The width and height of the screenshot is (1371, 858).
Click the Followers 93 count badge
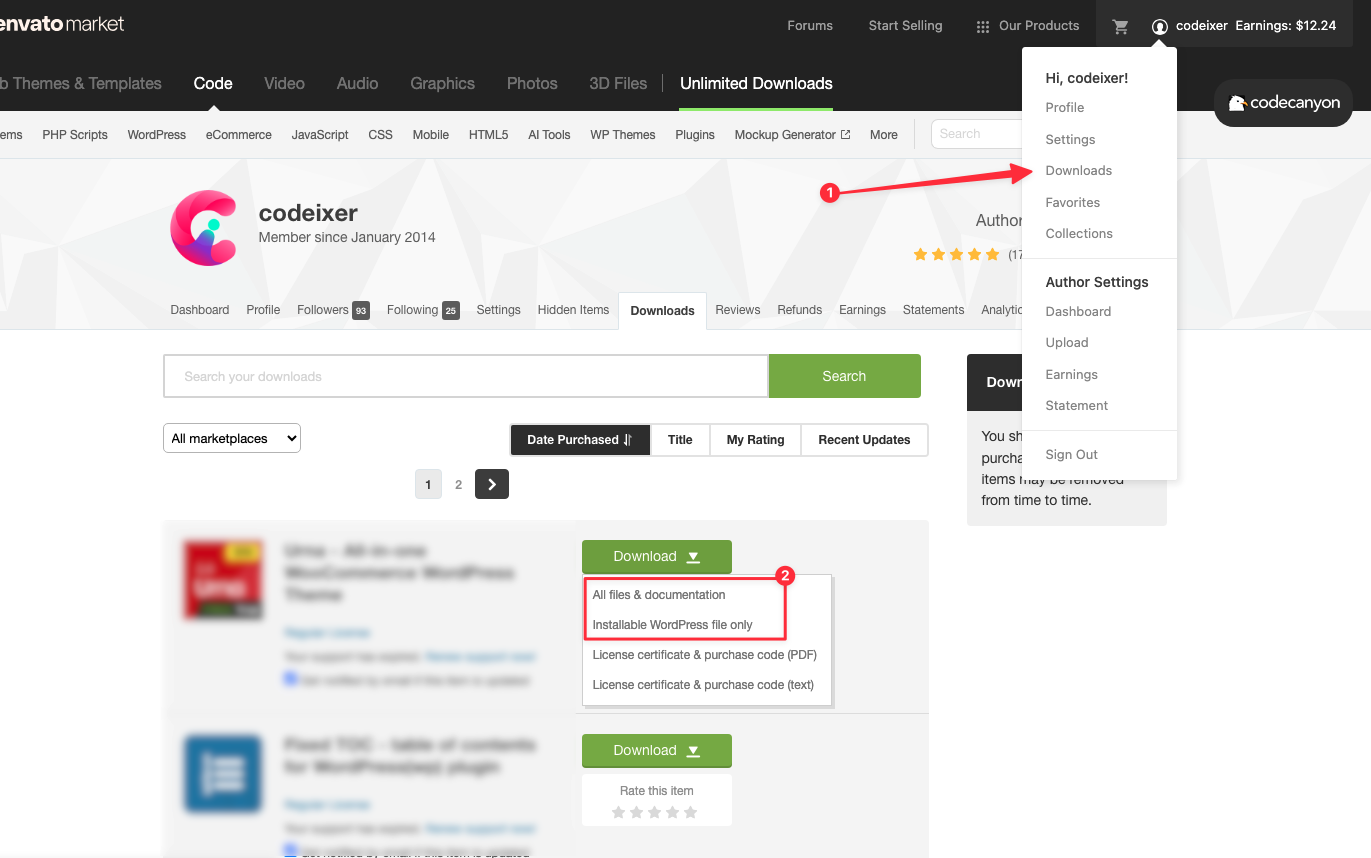click(361, 311)
